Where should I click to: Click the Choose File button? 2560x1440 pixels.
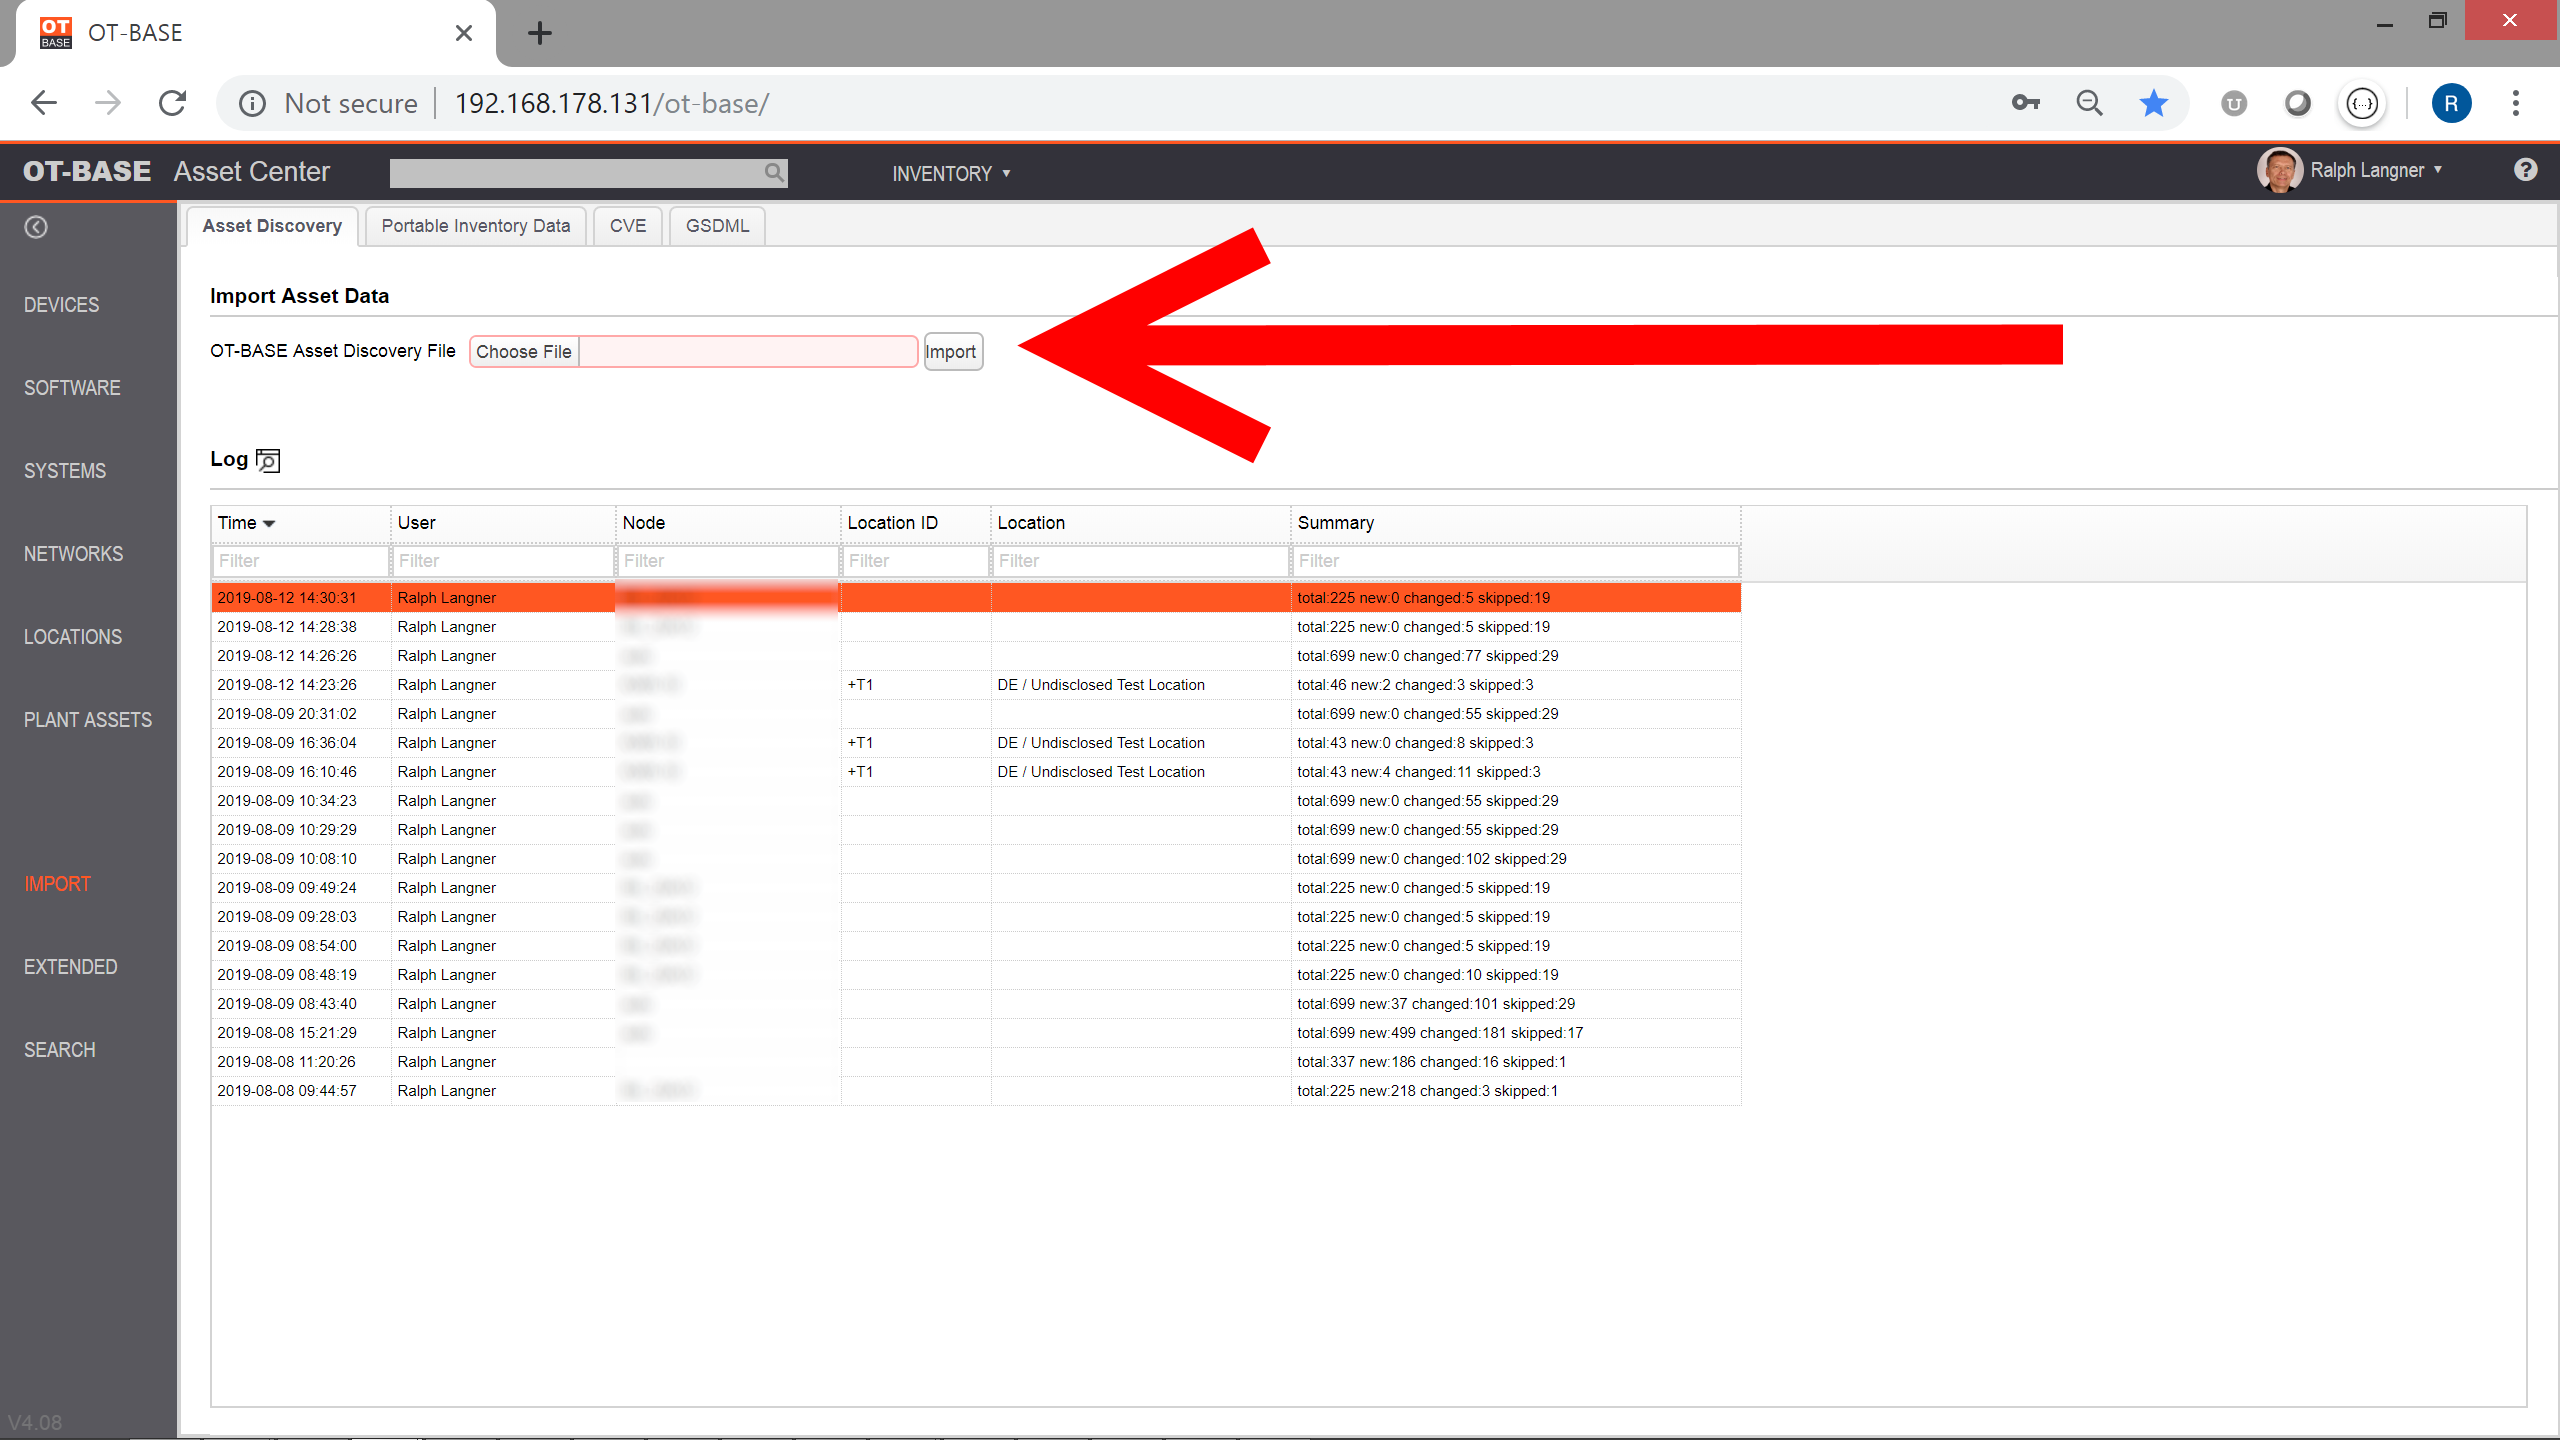coord(524,352)
